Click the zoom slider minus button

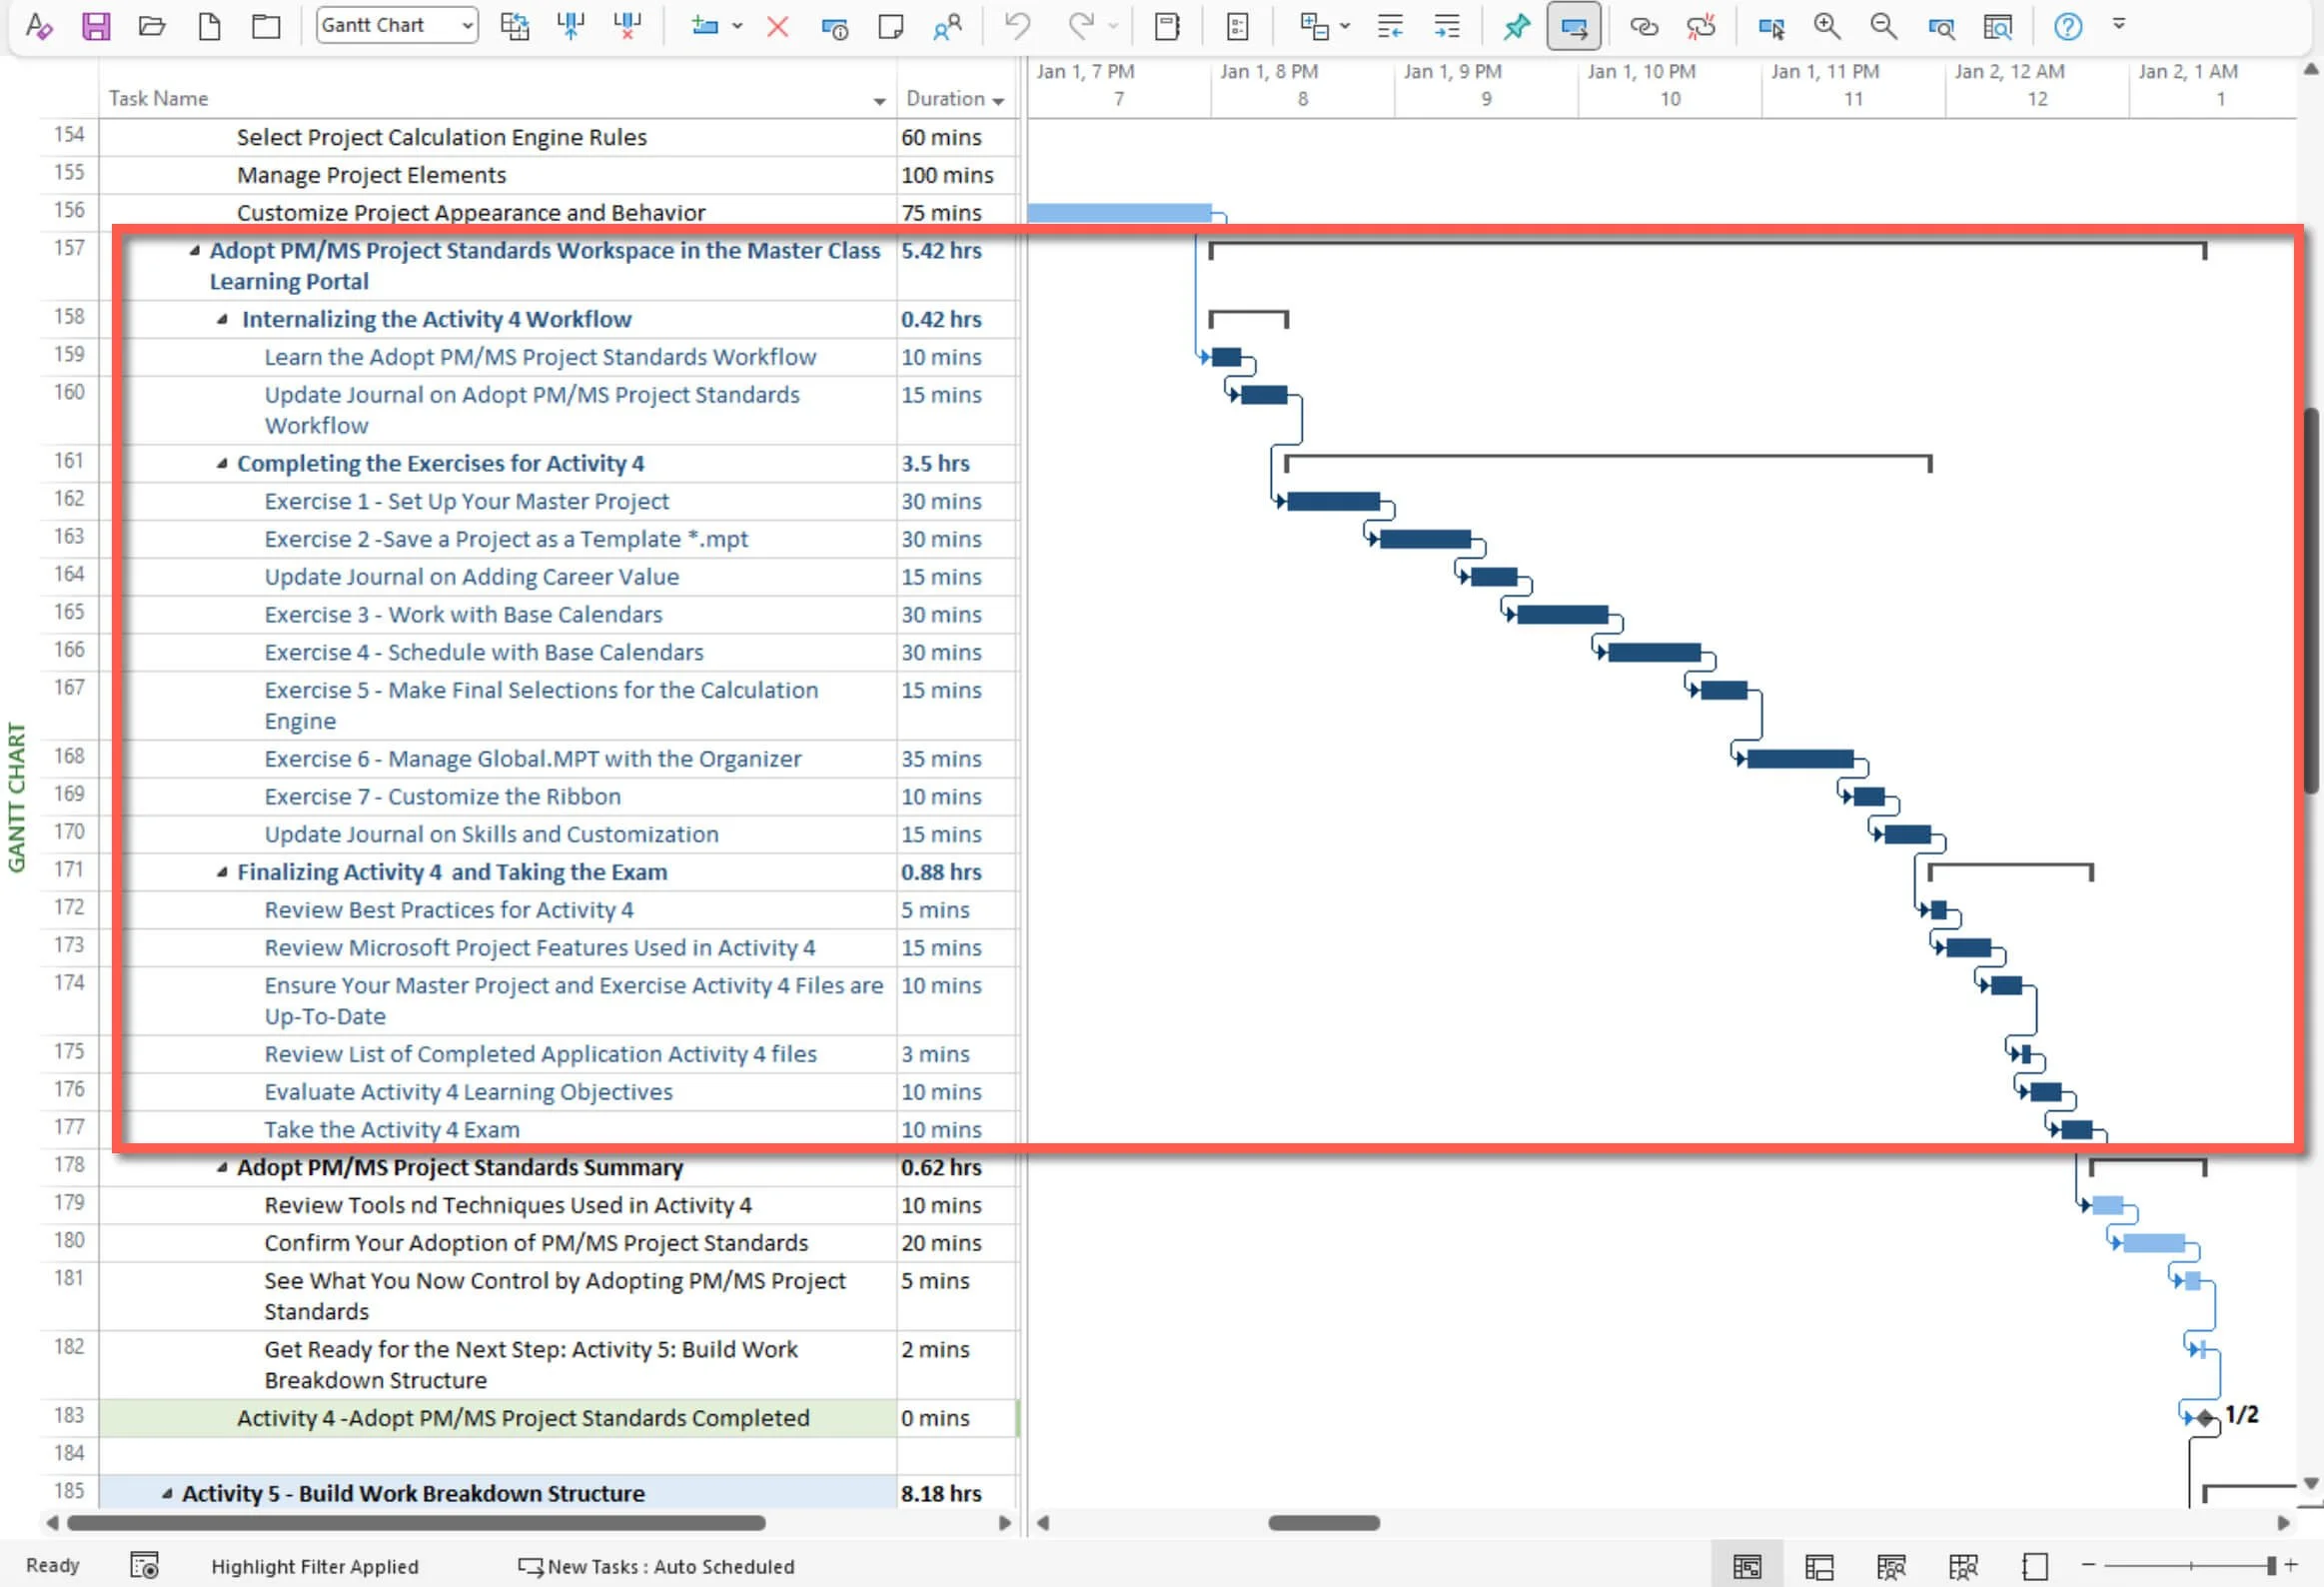pyautogui.click(x=2088, y=1565)
